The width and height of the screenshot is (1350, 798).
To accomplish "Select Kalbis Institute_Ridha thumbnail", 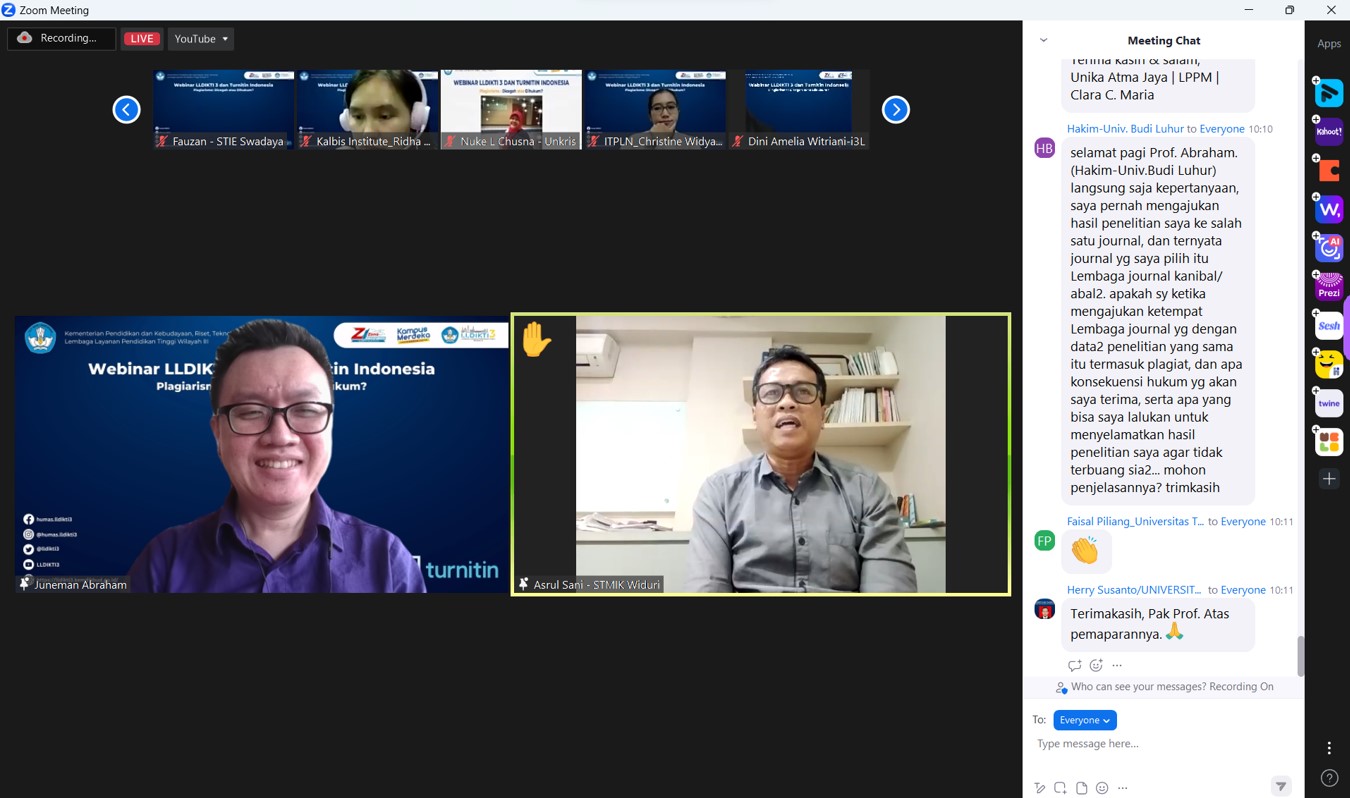I will (x=367, y=109).
